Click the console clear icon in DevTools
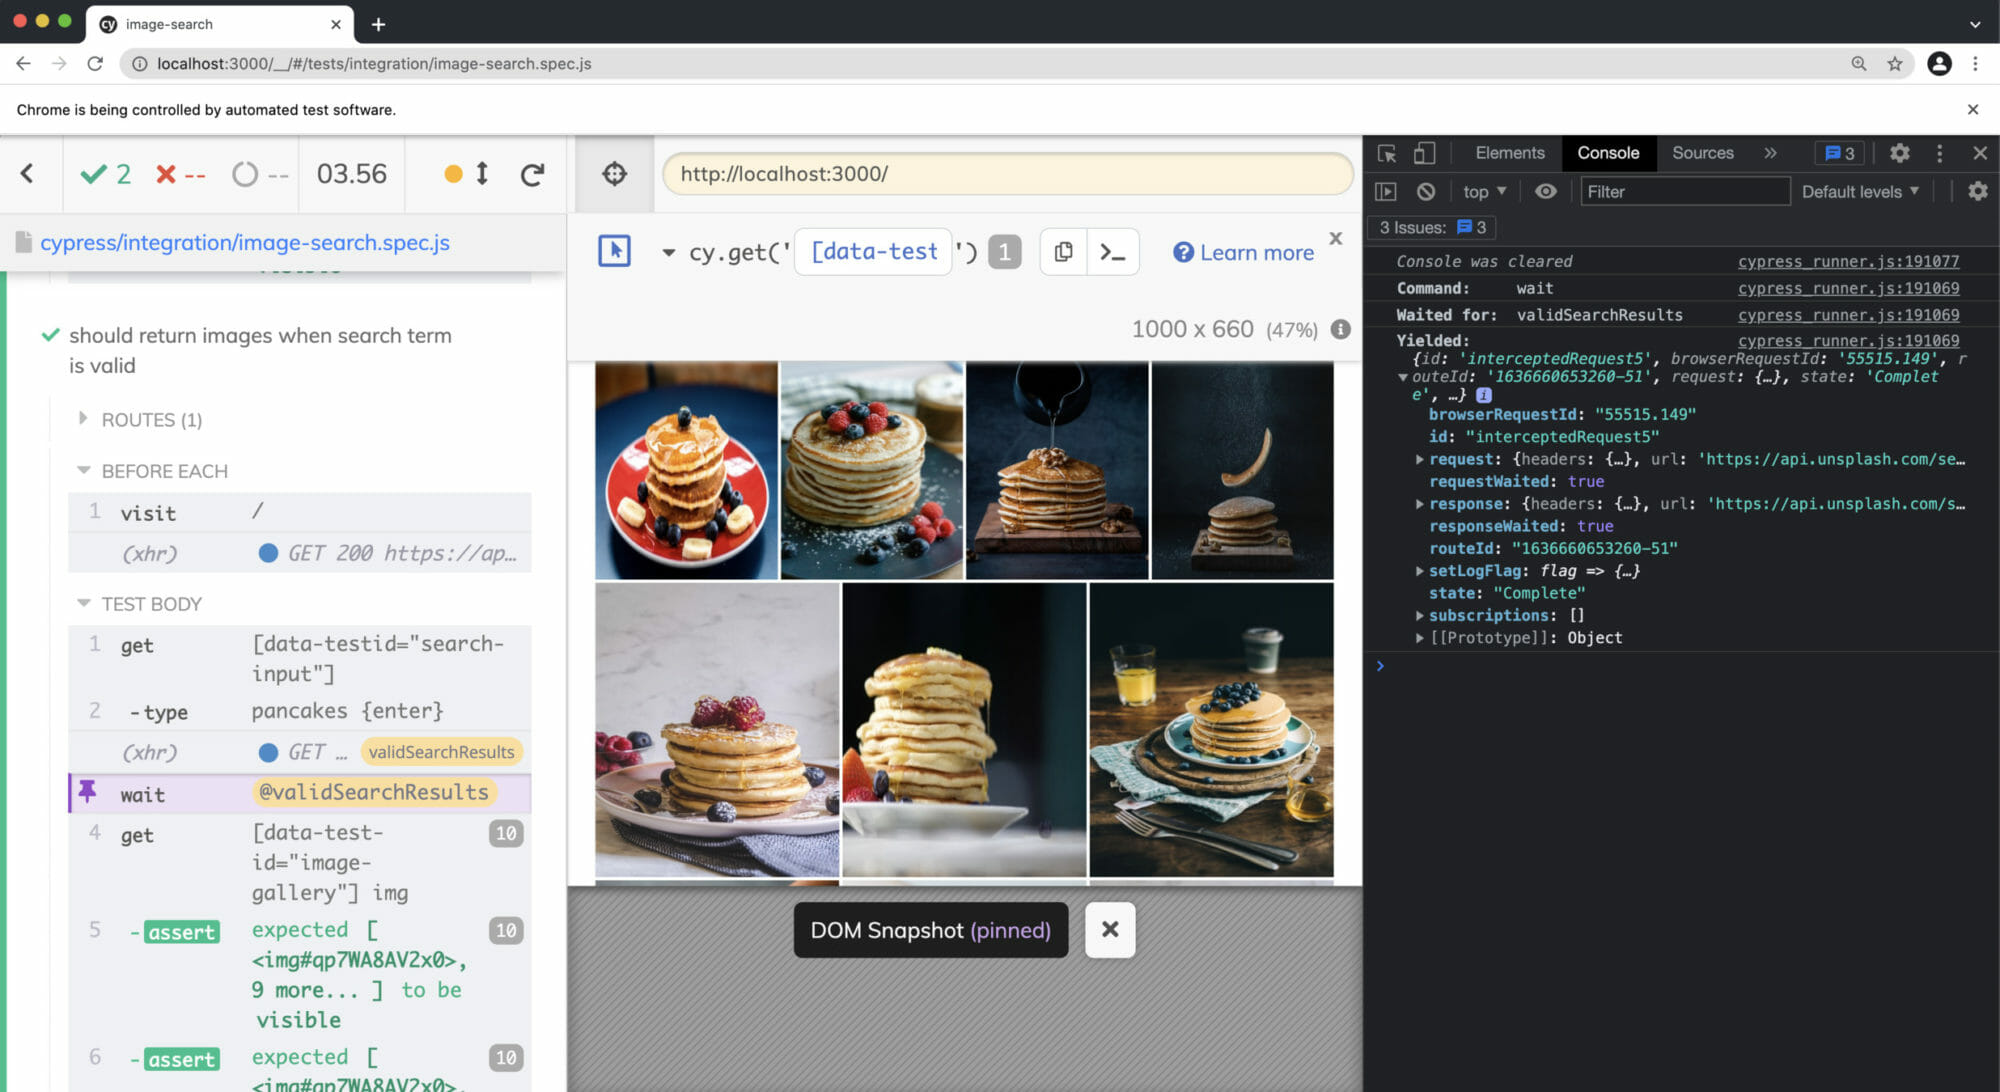Viewport: 2000px width, 1092px height. pos(1427,190)
